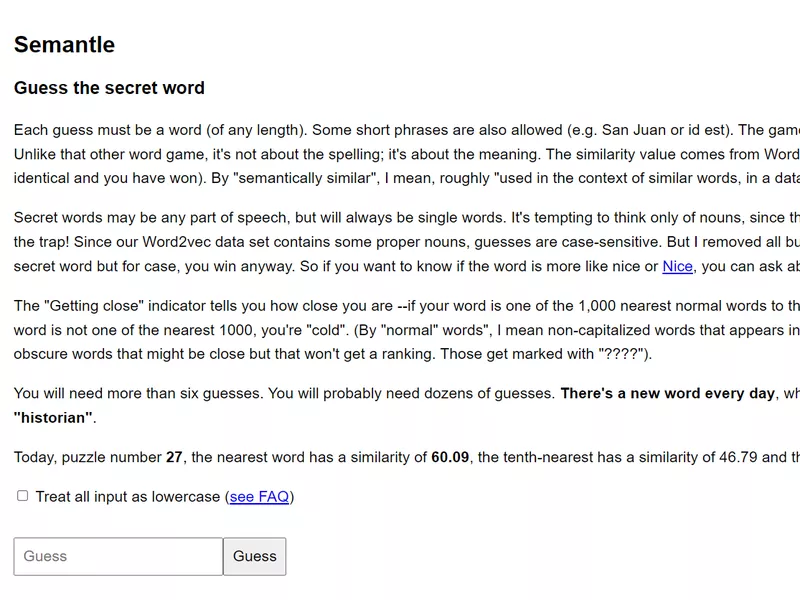This screenshot has width=800, height=600.
Task: Click the paragraph starting 'Secret words may be'
Action: [407, 242]
